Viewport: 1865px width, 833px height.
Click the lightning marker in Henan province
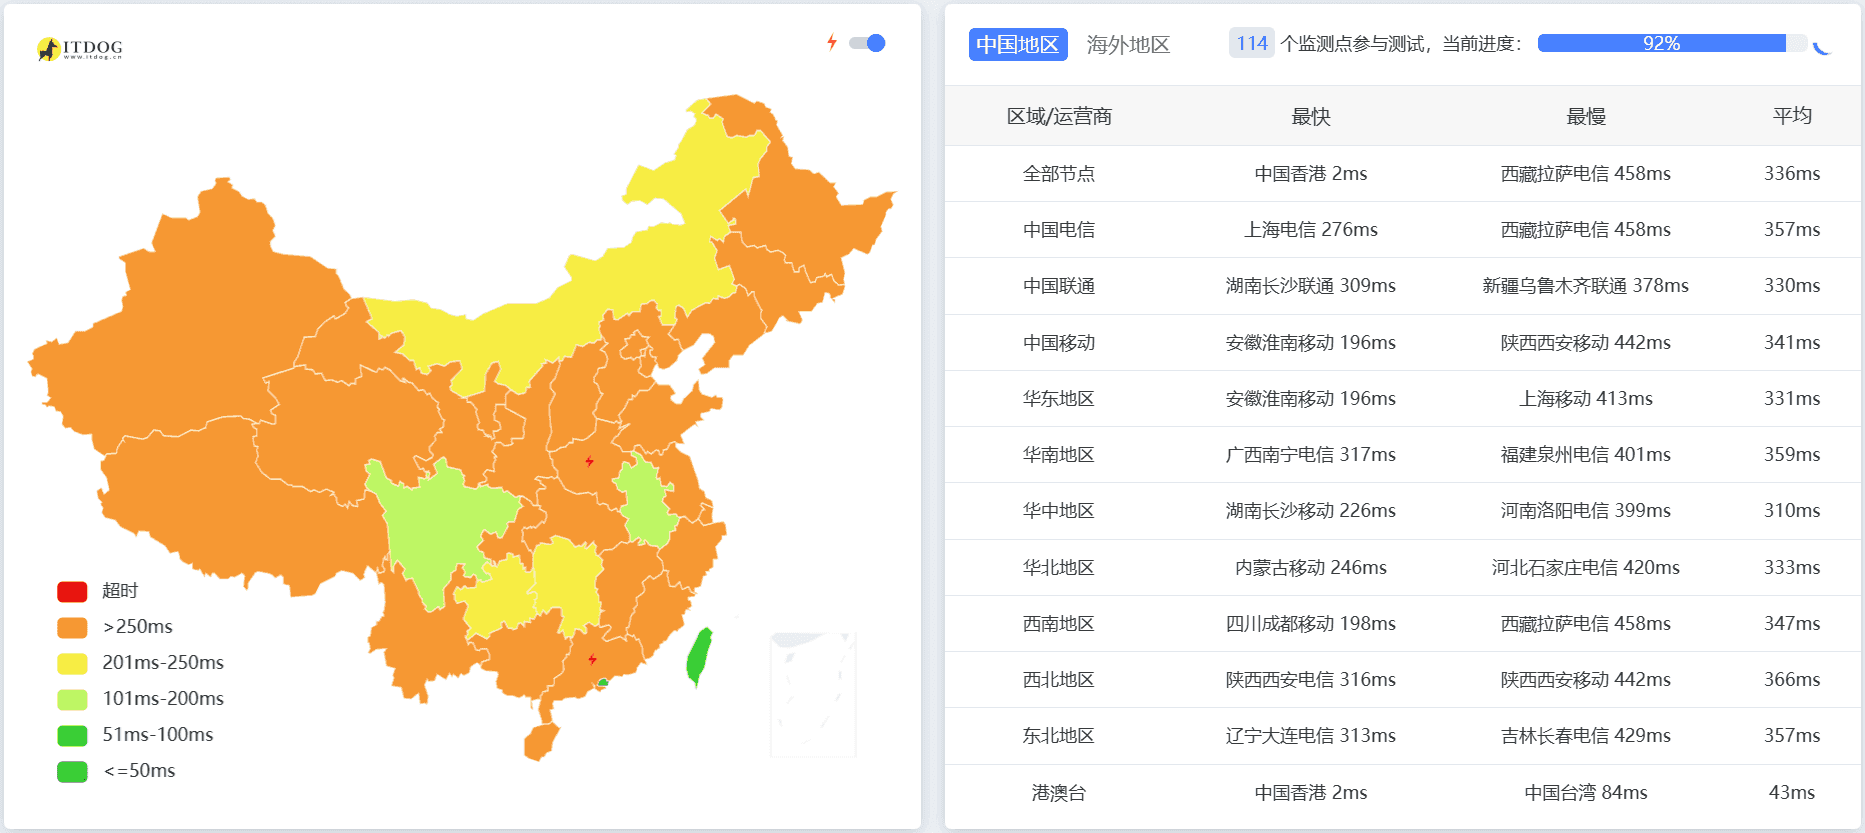click(589, 461)
